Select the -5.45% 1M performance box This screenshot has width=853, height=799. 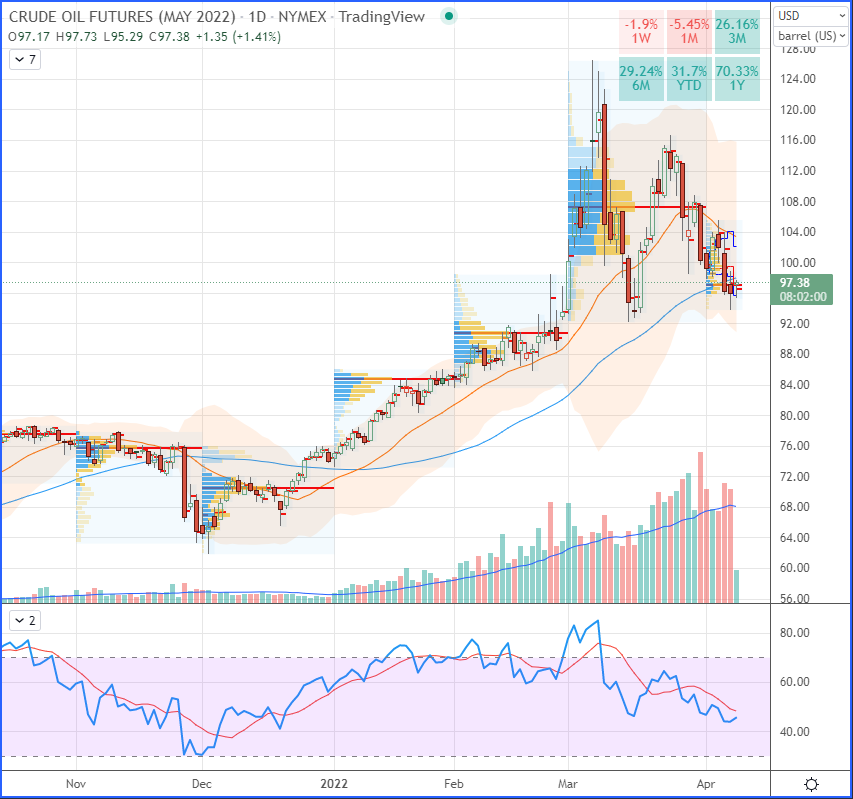tap(689, 32)
